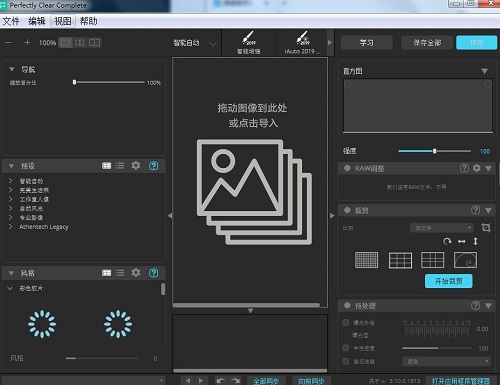Viewport: 500px width, 385px height.
Task: Toggle the 预处理 section on
Action: (347, 305)
